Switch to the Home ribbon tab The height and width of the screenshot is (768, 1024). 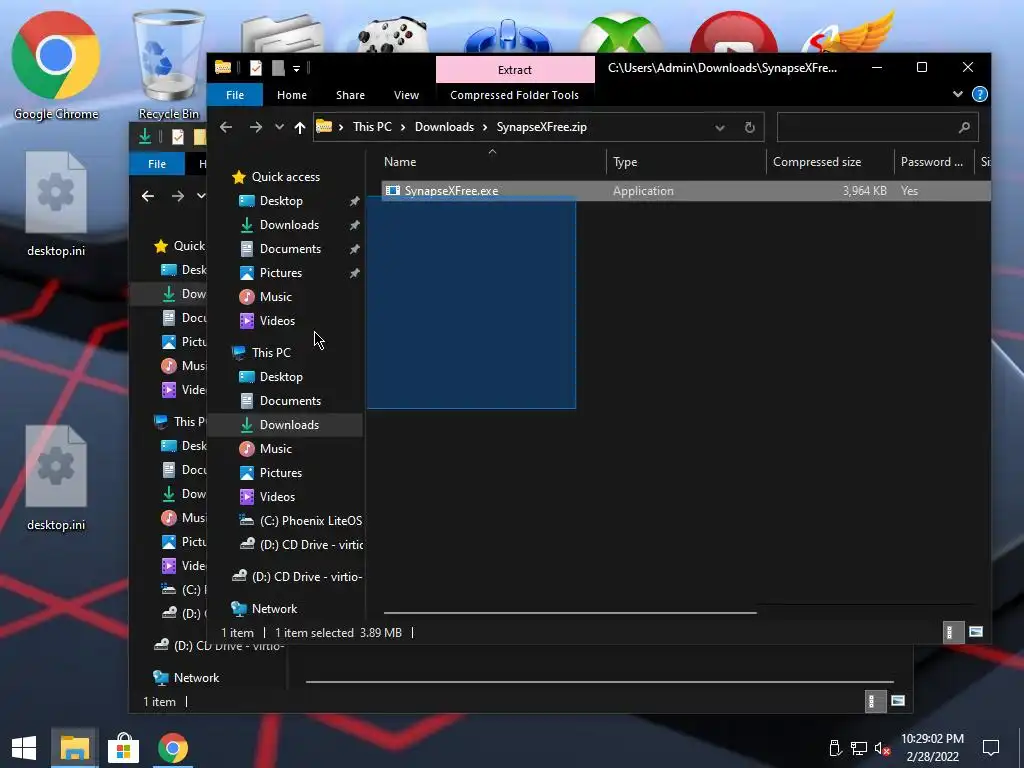292,95
